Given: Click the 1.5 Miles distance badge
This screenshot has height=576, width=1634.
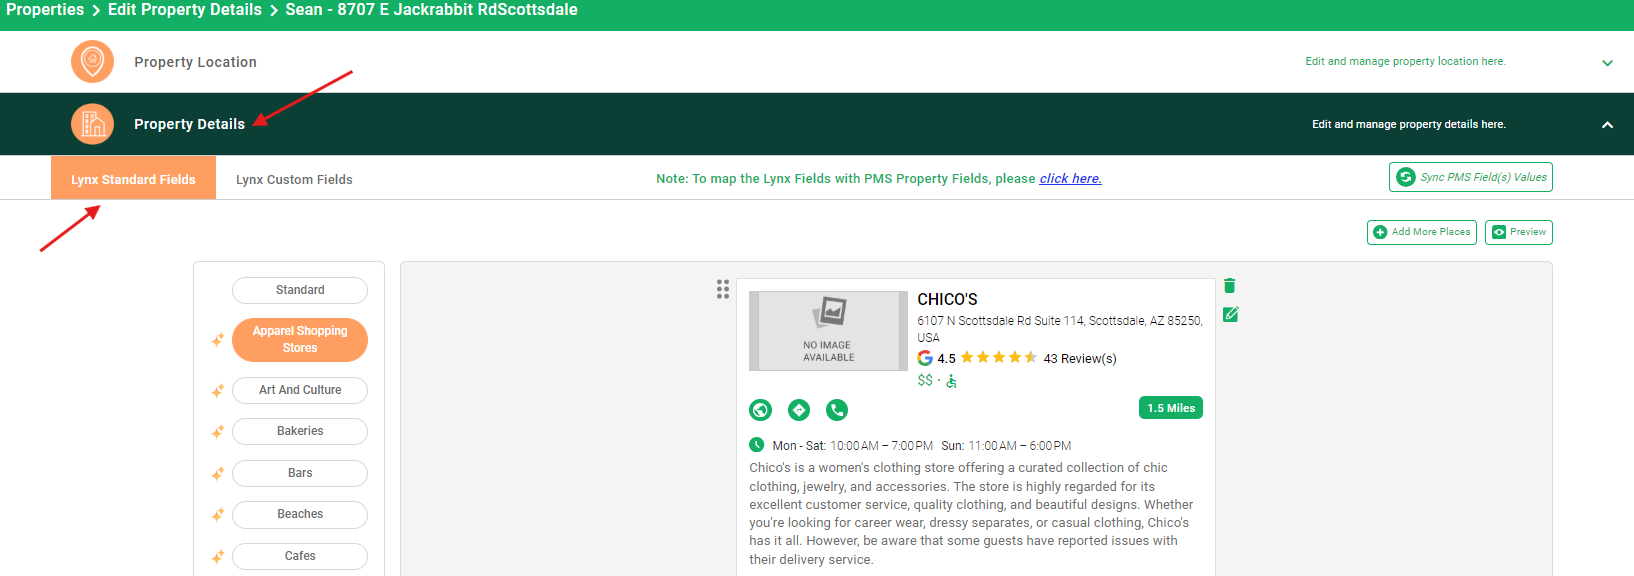Looking at the screenshot, I should coord(1171,408).
